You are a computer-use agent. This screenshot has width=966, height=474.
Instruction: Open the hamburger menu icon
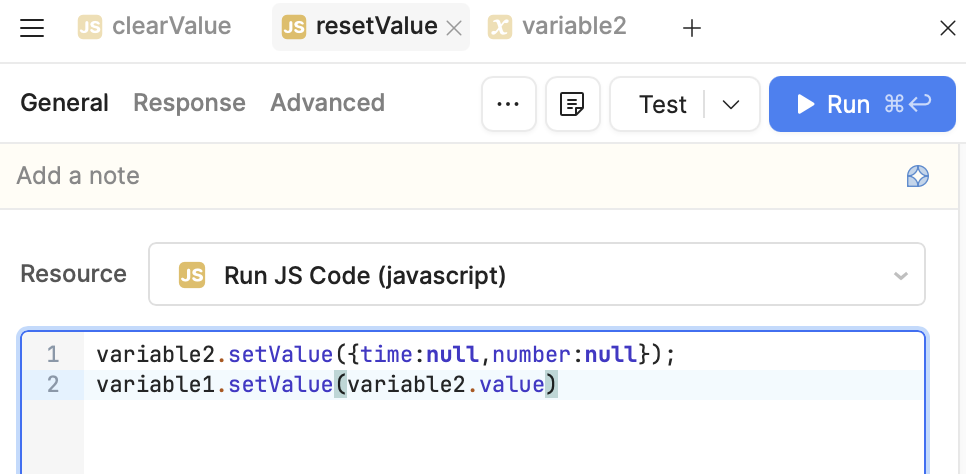(32, 28)
